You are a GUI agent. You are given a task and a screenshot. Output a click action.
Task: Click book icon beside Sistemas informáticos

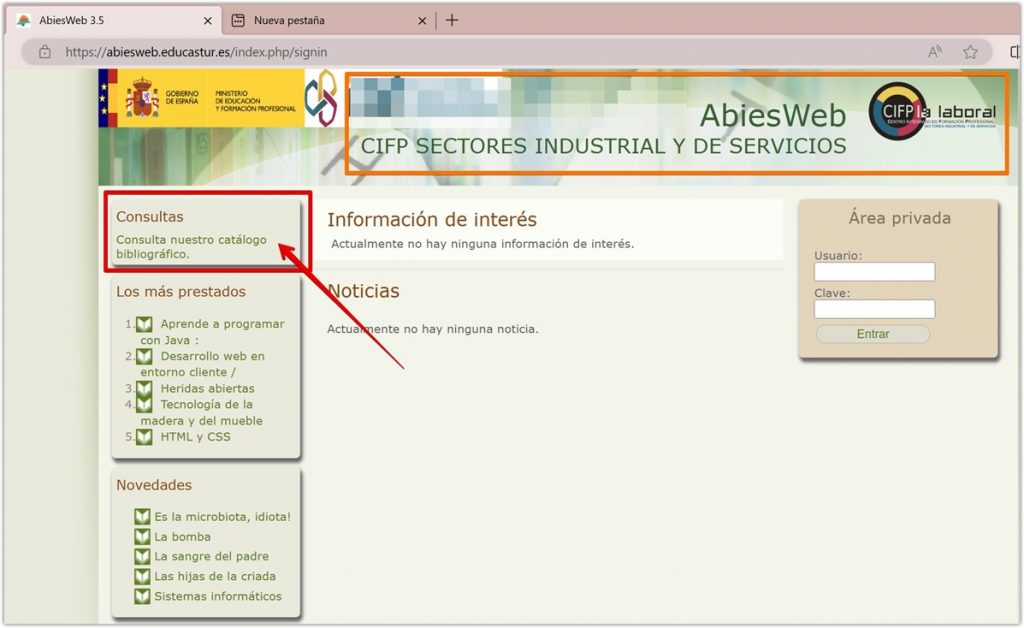click(142, 597)
